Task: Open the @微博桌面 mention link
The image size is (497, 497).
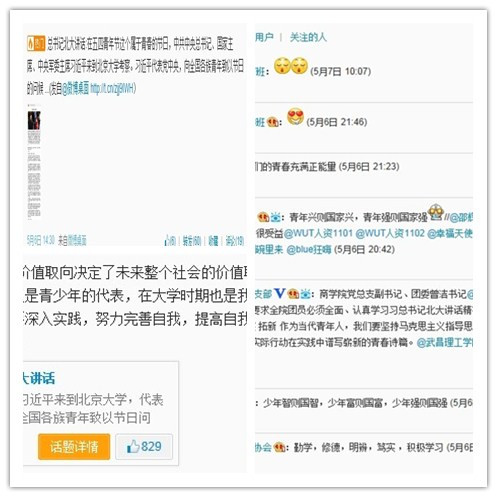Action: (76, 89)
